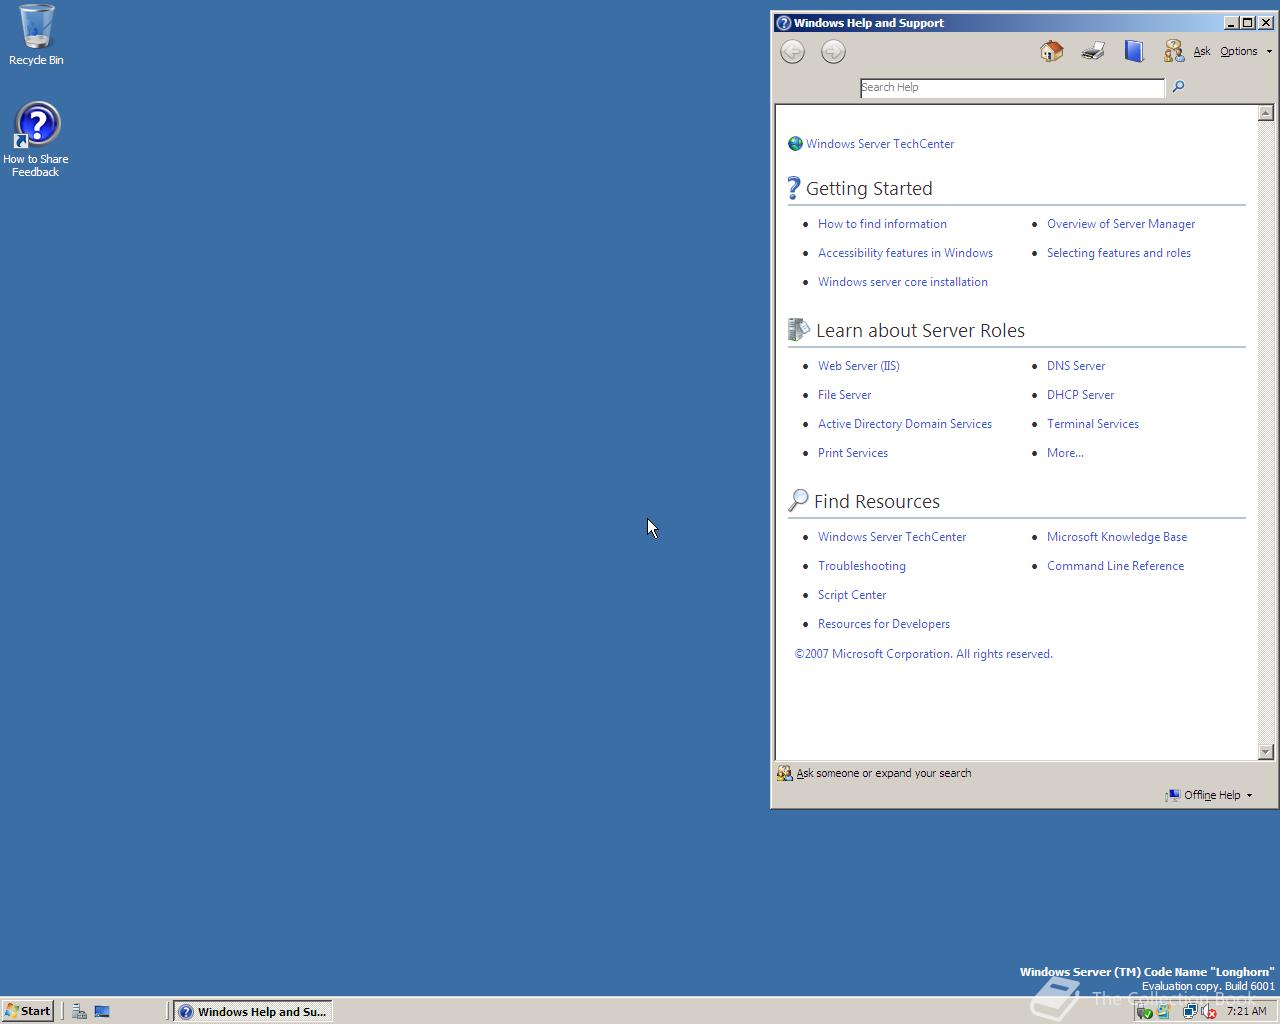Open Microsoft Knowledge Base link

(x=1117, y=537)
